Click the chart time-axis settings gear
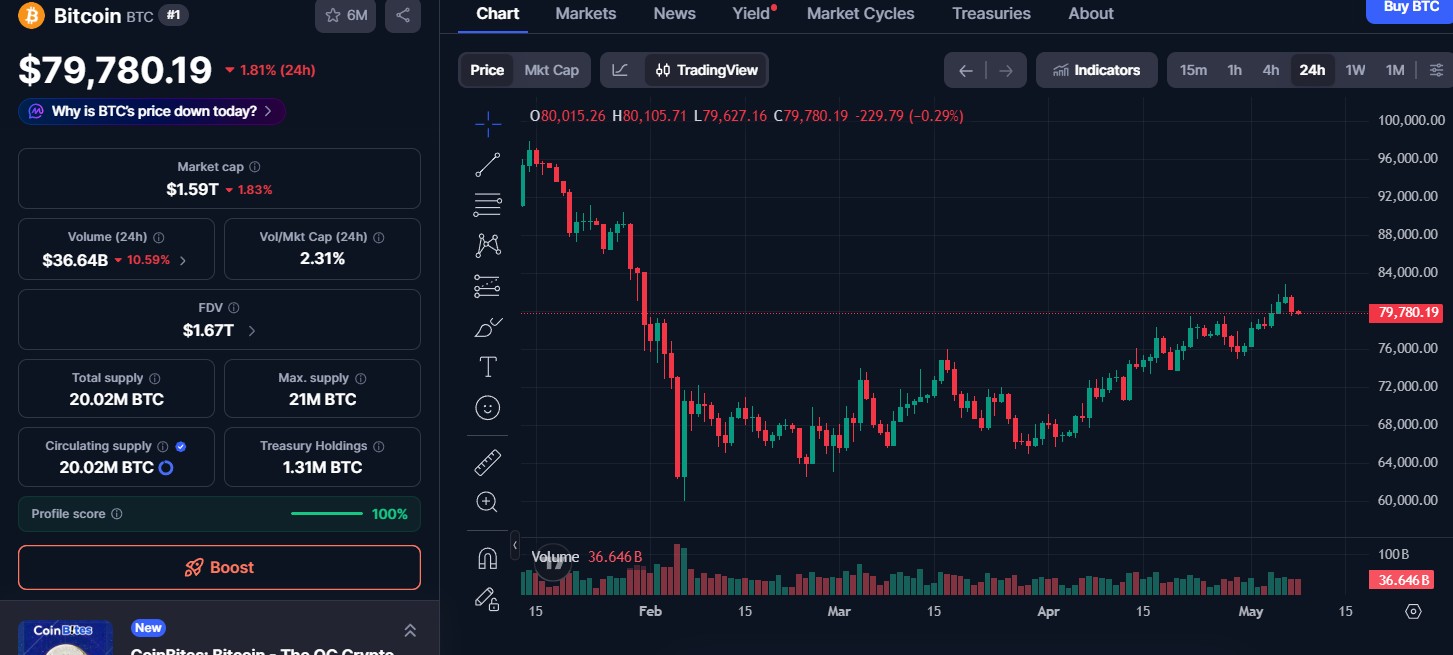The image size is (1453, 655). coord(1413,611)
